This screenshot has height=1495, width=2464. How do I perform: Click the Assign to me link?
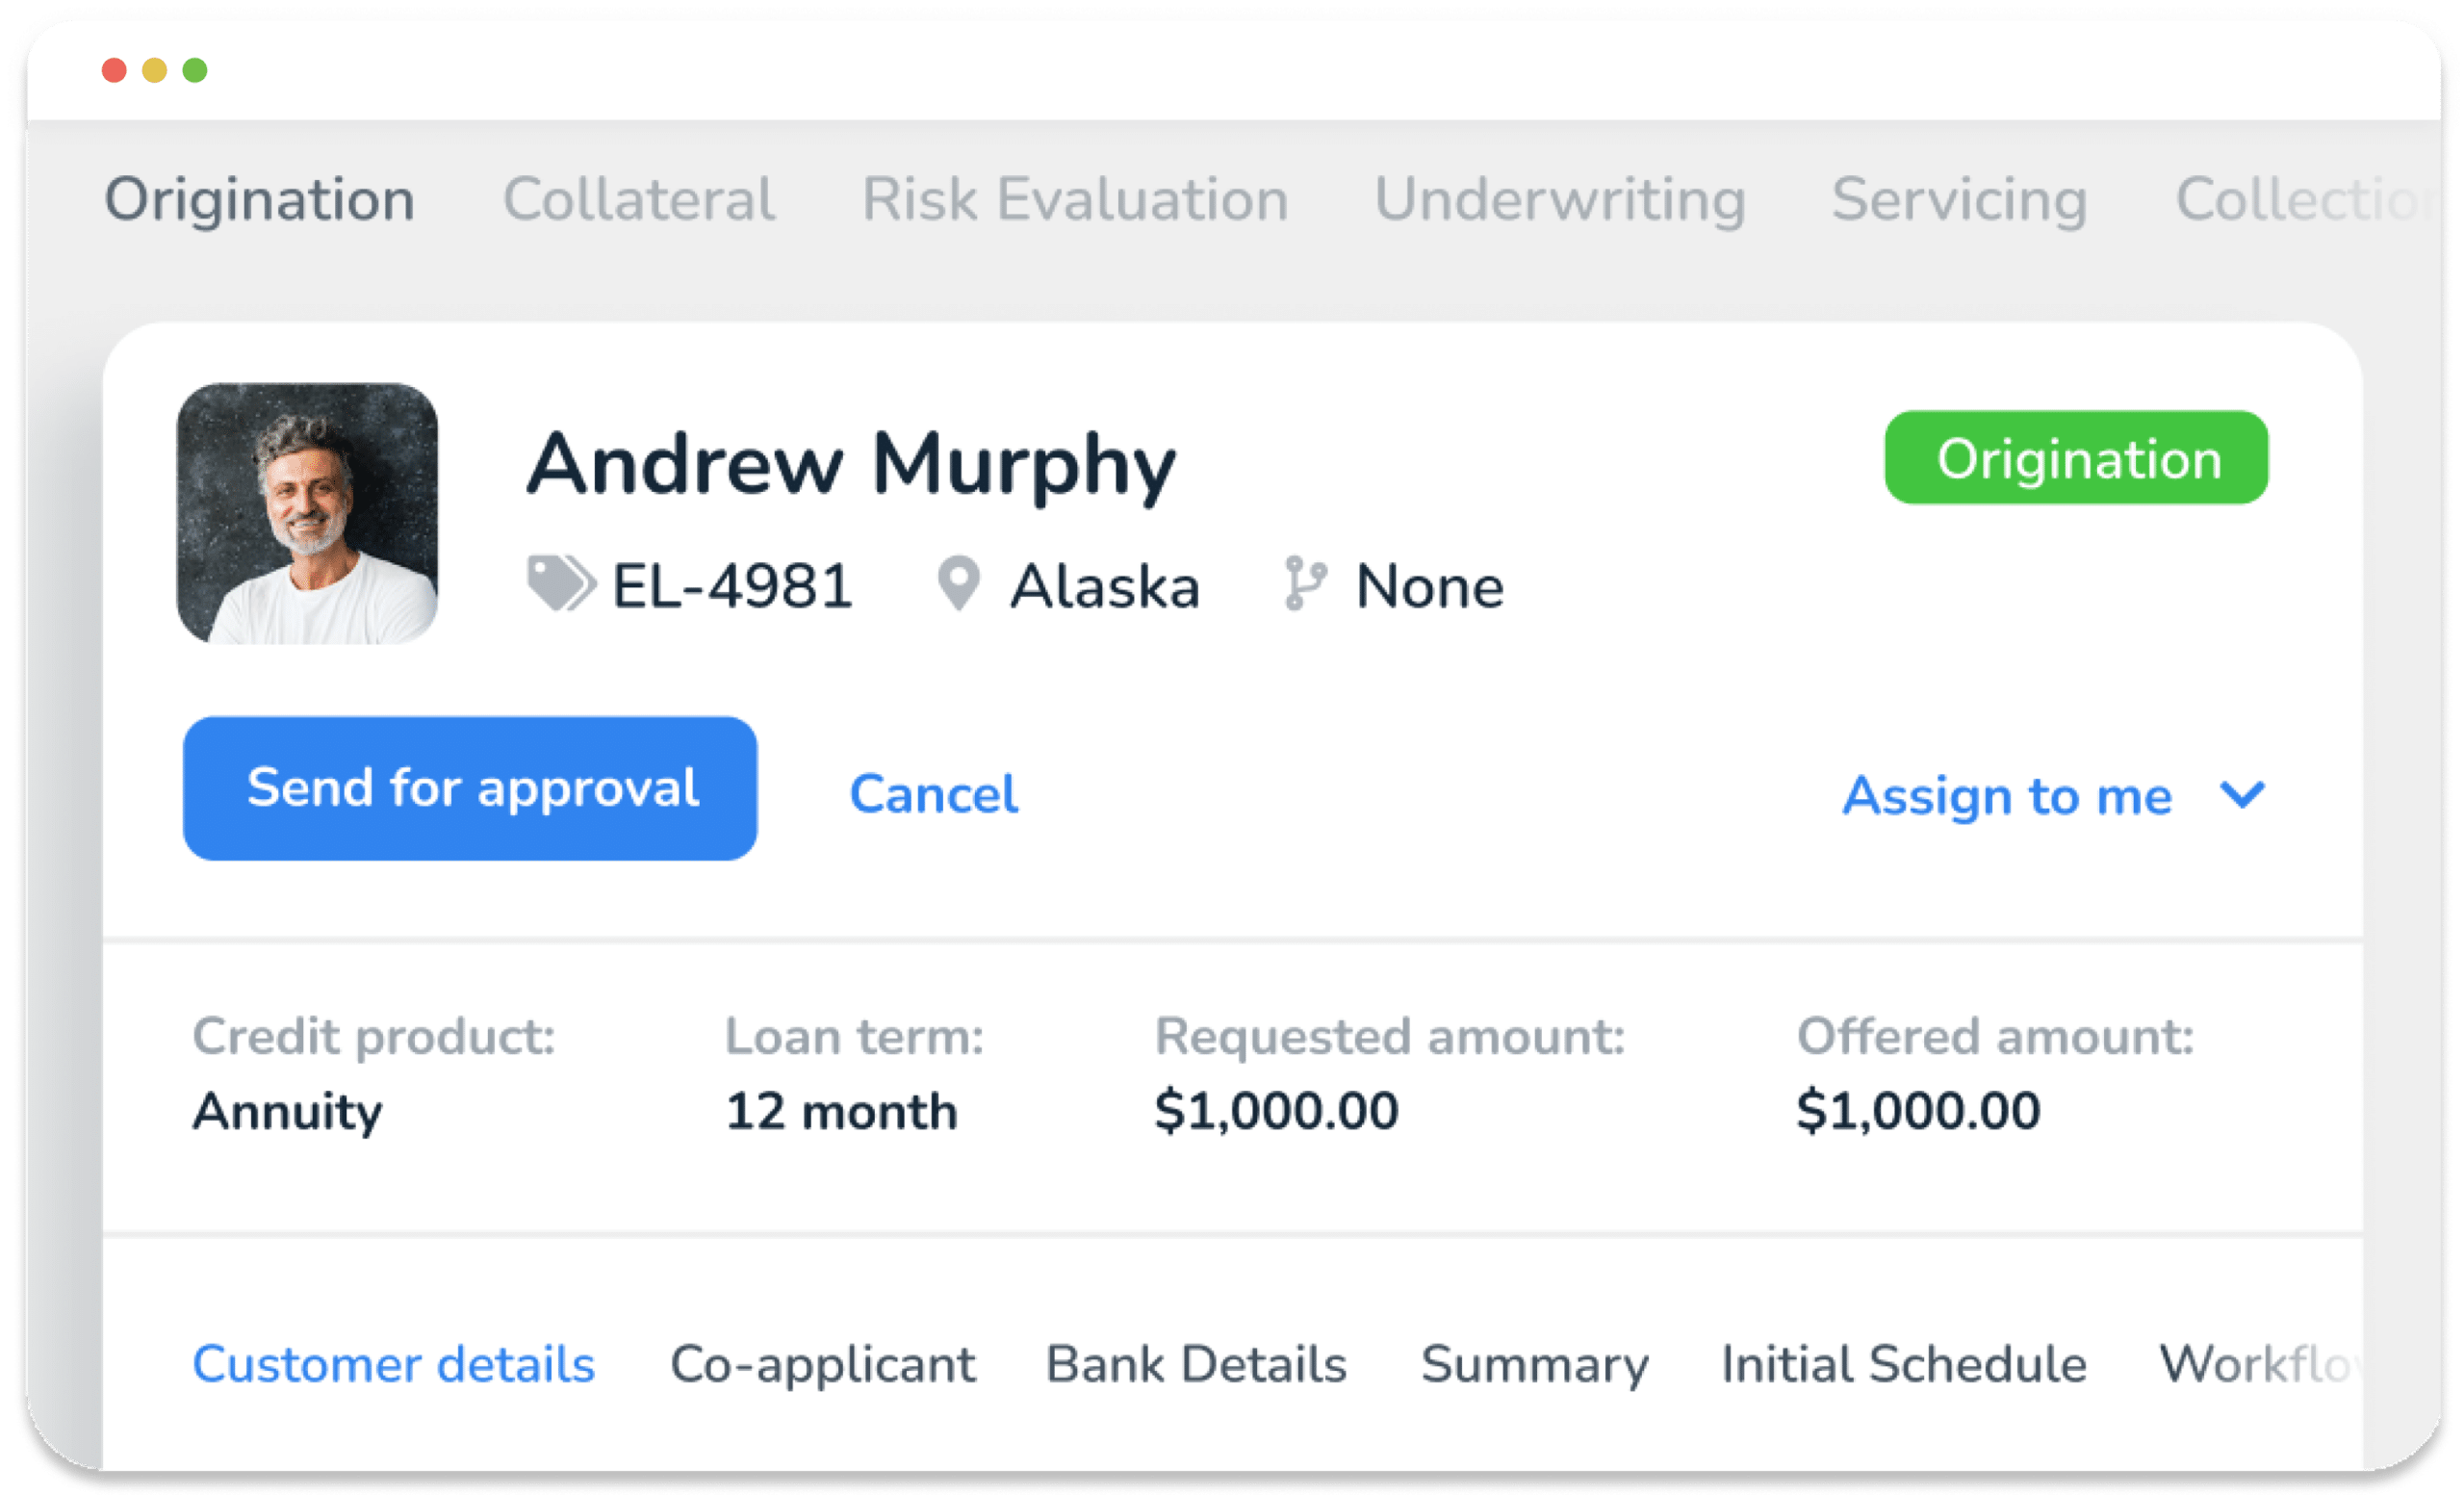click(2007, 796)
